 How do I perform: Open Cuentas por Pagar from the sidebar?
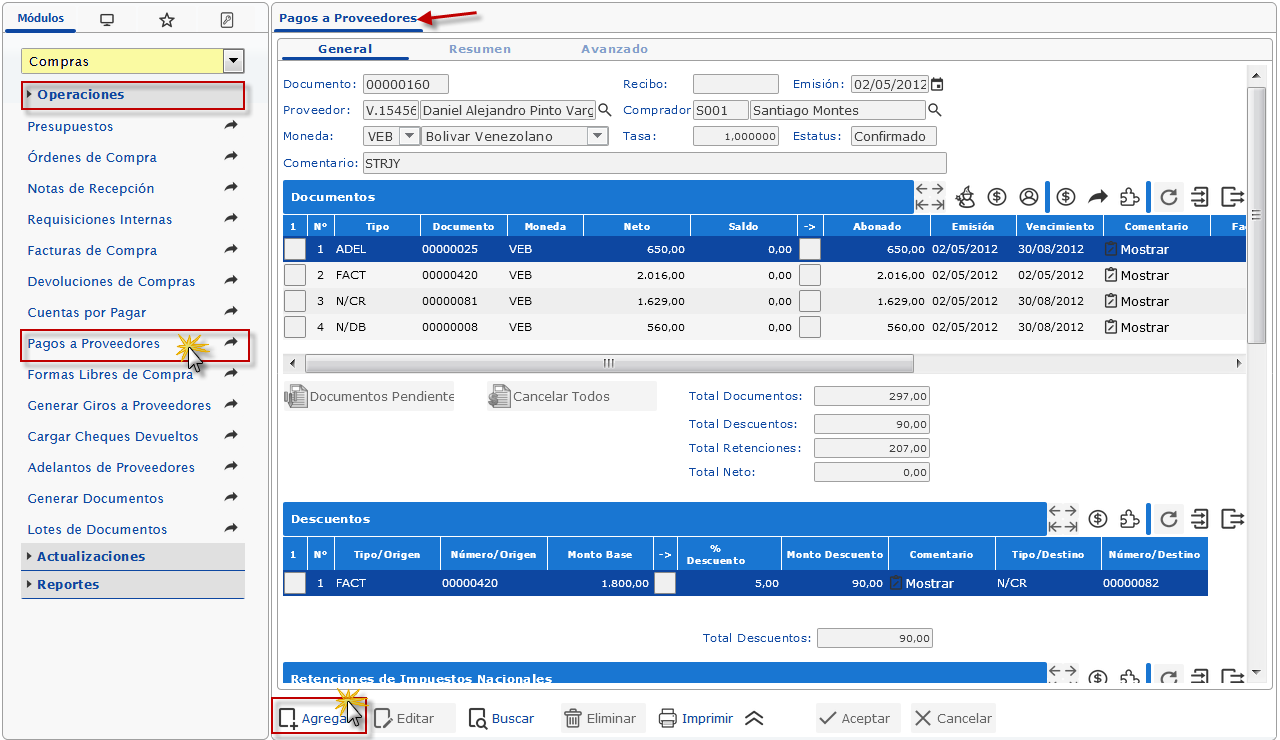pos(87,312)
